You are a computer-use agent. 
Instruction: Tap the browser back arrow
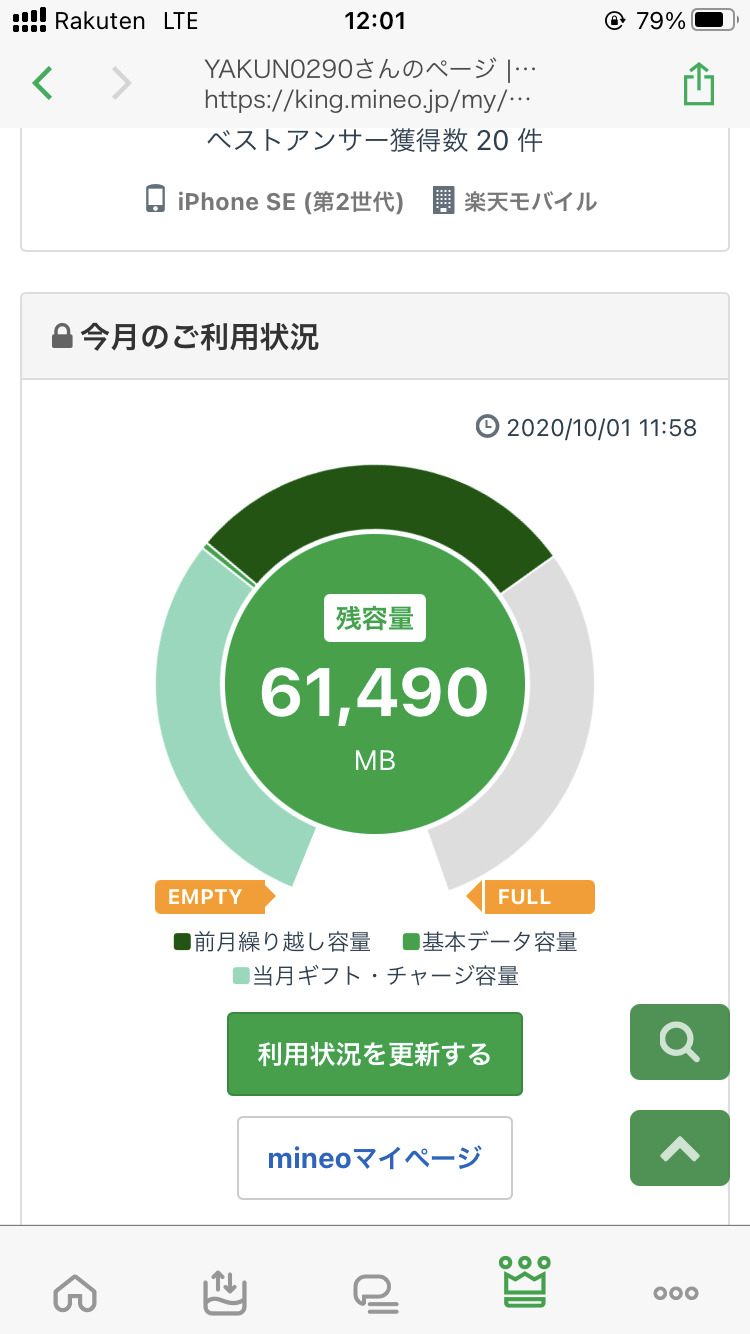coord(42,83)
